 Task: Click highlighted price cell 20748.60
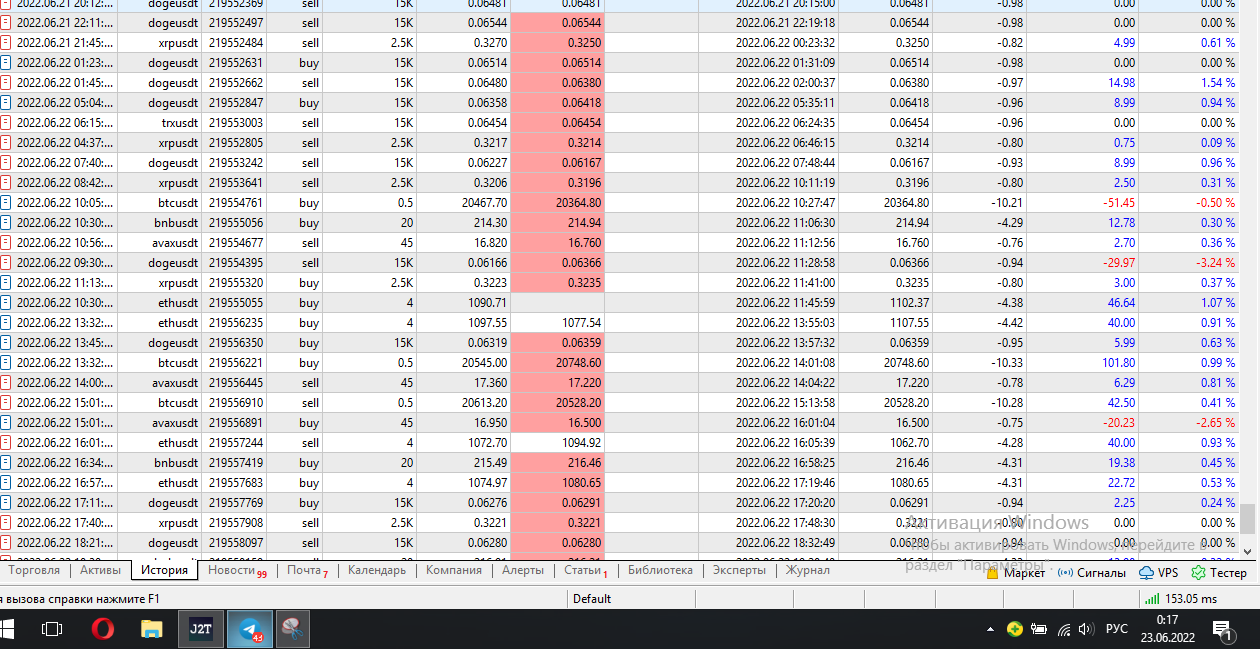click(558, 363)
